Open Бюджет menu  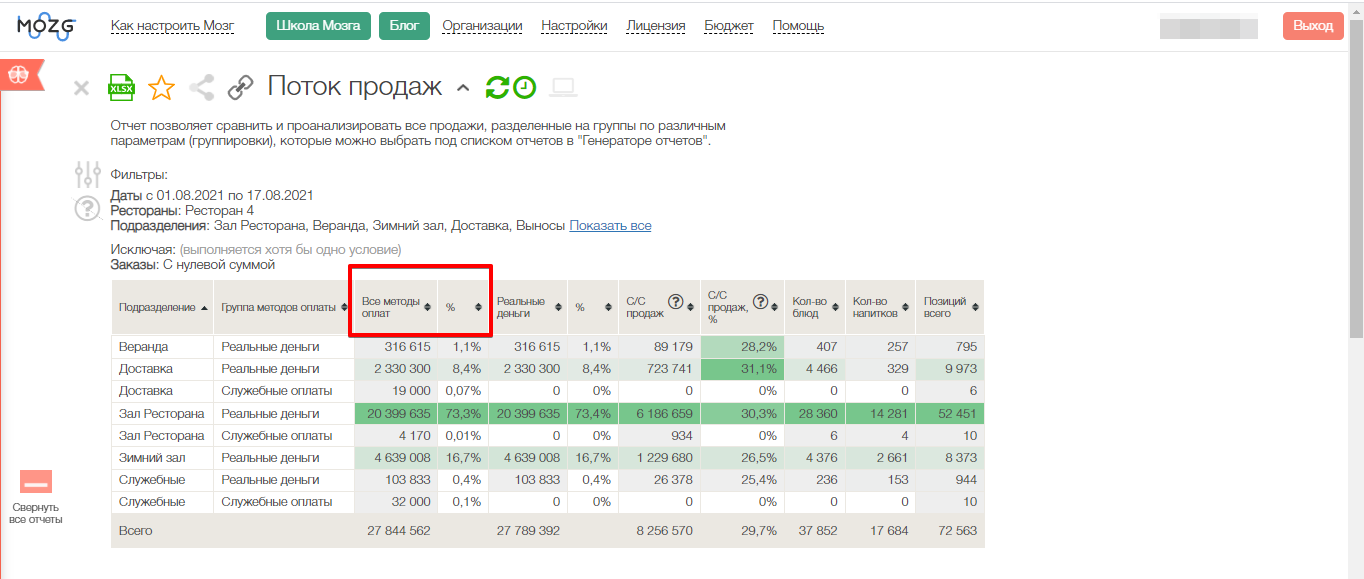729,26
